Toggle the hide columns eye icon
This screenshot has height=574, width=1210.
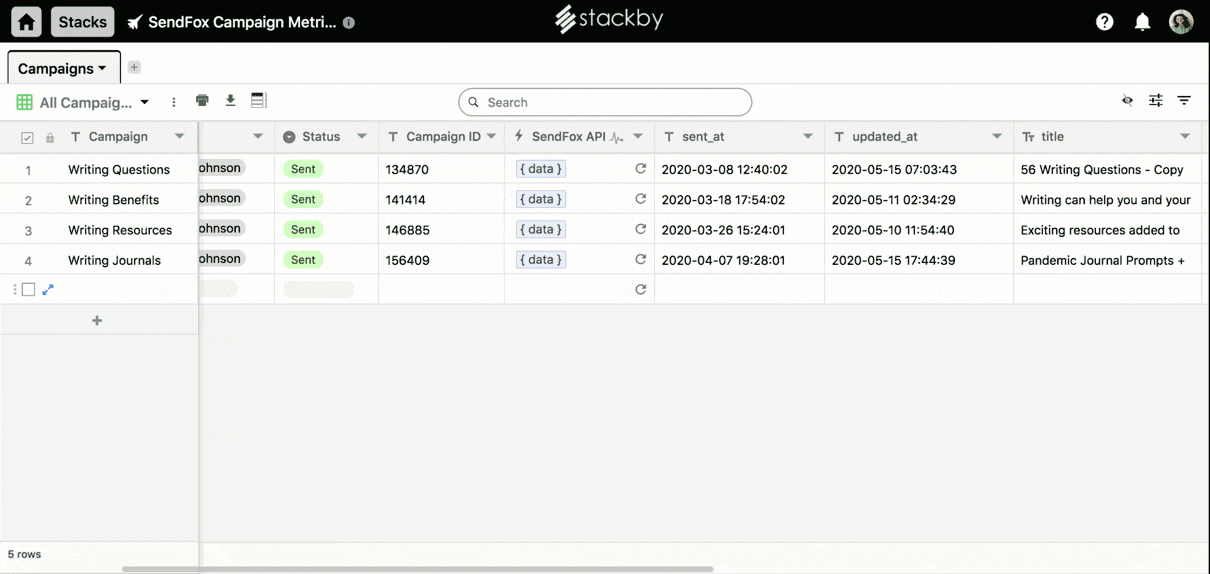(1127, 101)
